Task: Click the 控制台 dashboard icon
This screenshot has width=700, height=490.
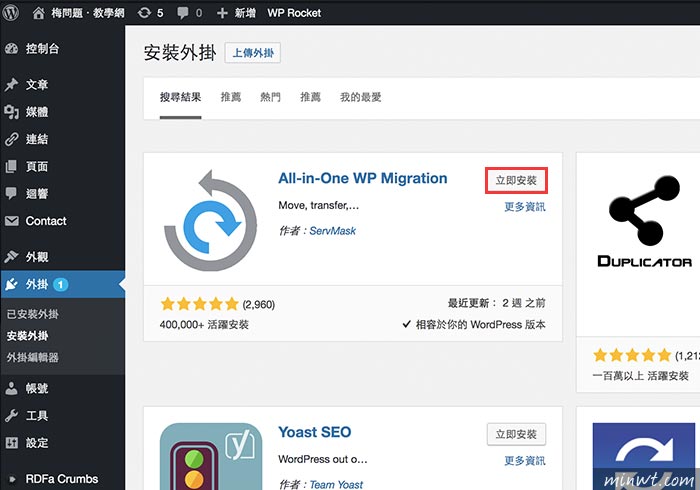Action: pyautogui.click(x=12, y=49)
